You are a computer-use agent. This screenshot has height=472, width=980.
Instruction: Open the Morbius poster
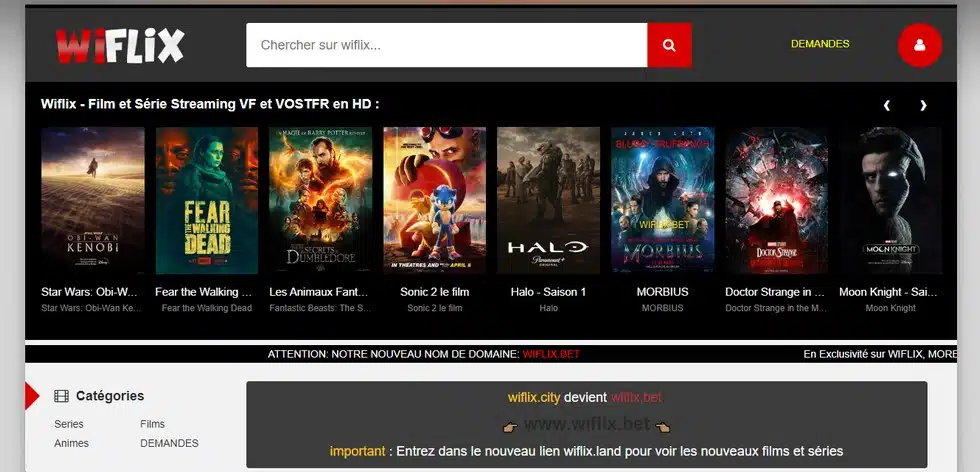click(x=662, y=201)
